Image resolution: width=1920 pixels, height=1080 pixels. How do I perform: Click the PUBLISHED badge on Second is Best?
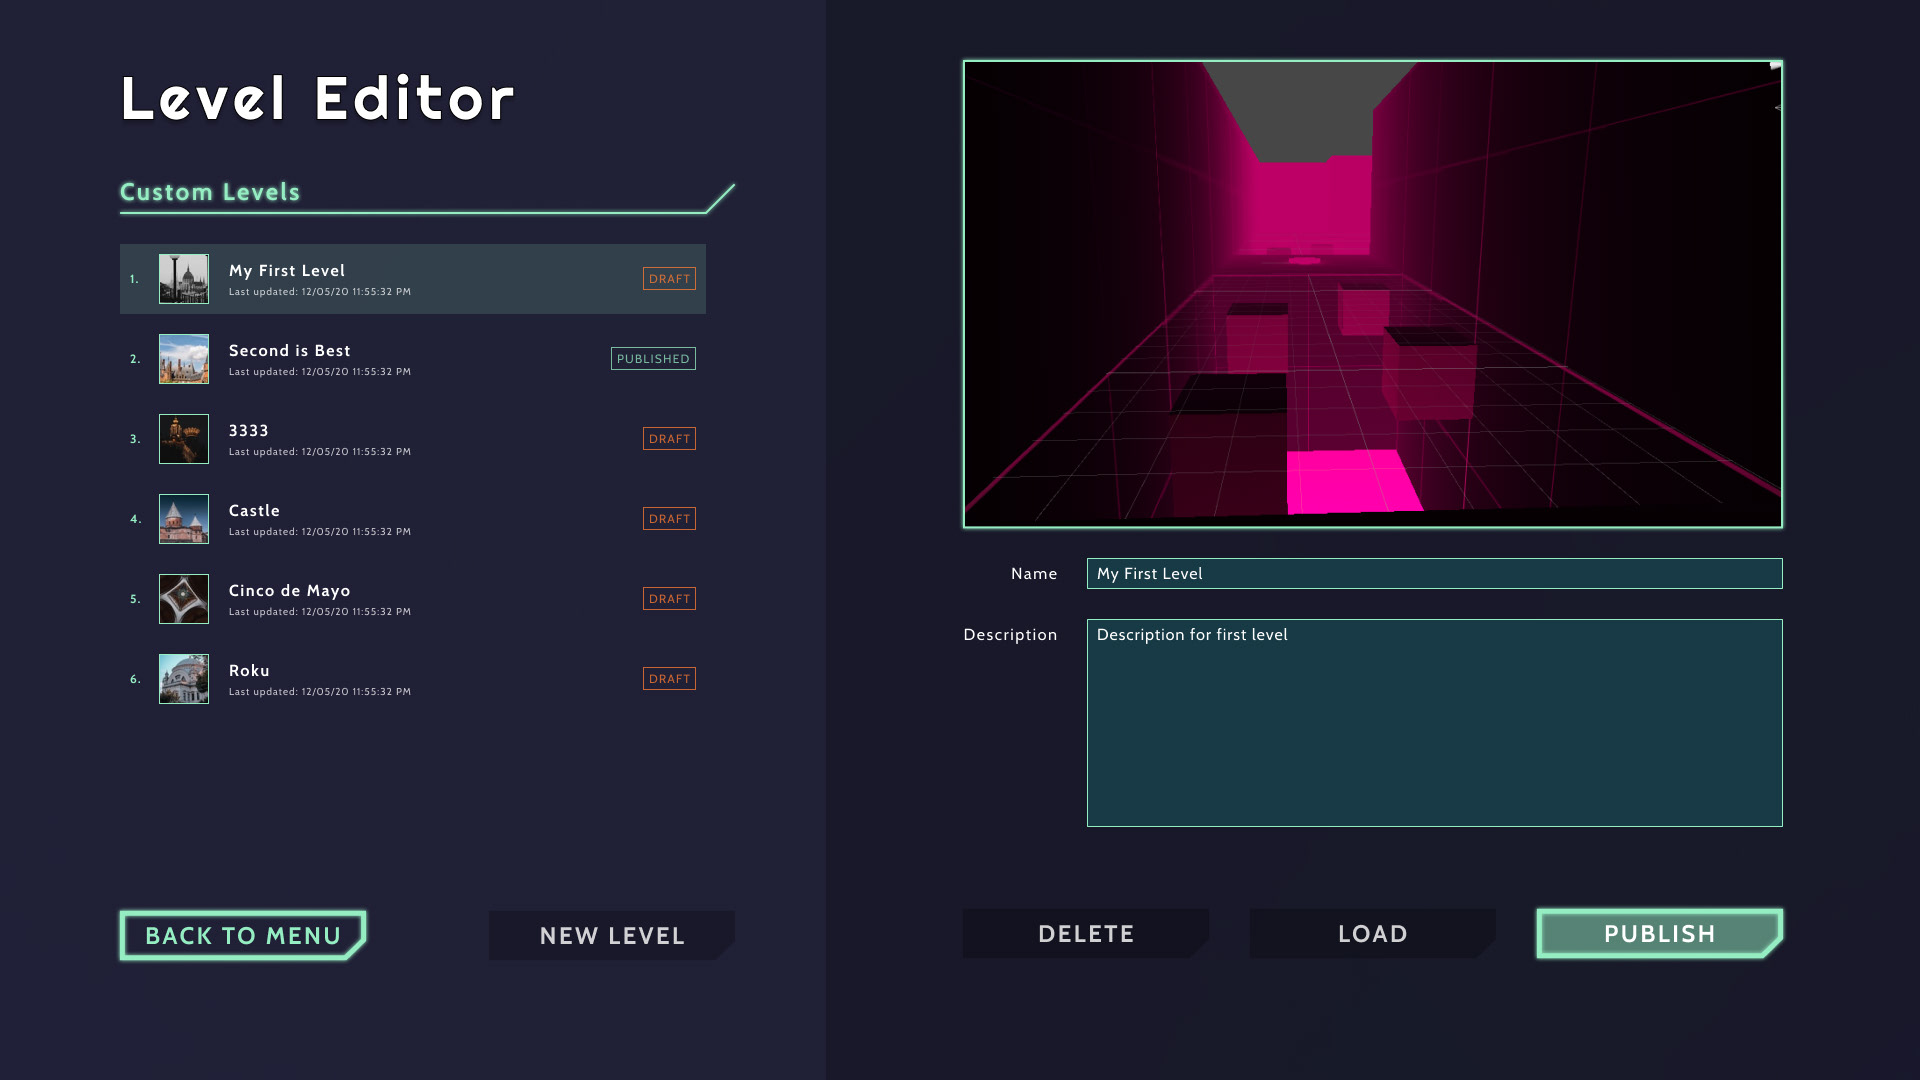coord(653,359)
